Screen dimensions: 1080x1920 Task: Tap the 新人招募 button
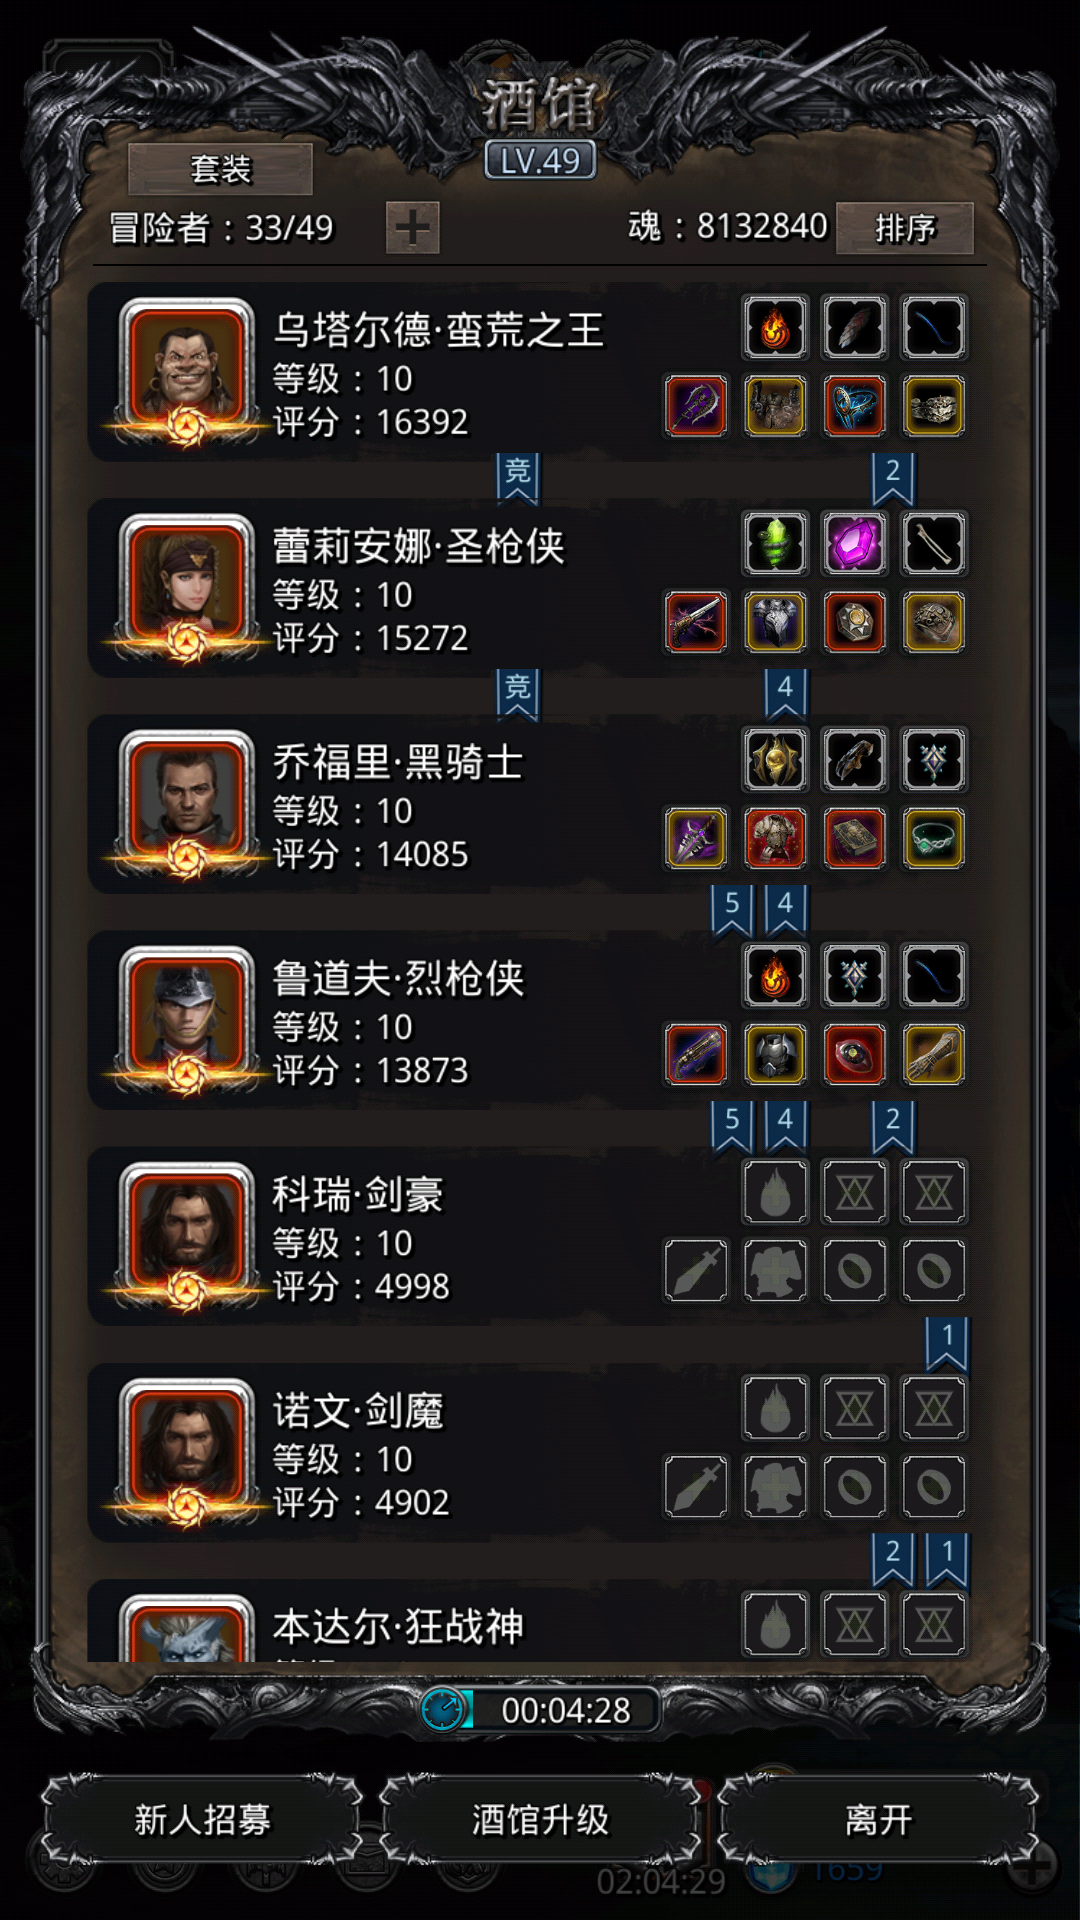point(202,1819)
